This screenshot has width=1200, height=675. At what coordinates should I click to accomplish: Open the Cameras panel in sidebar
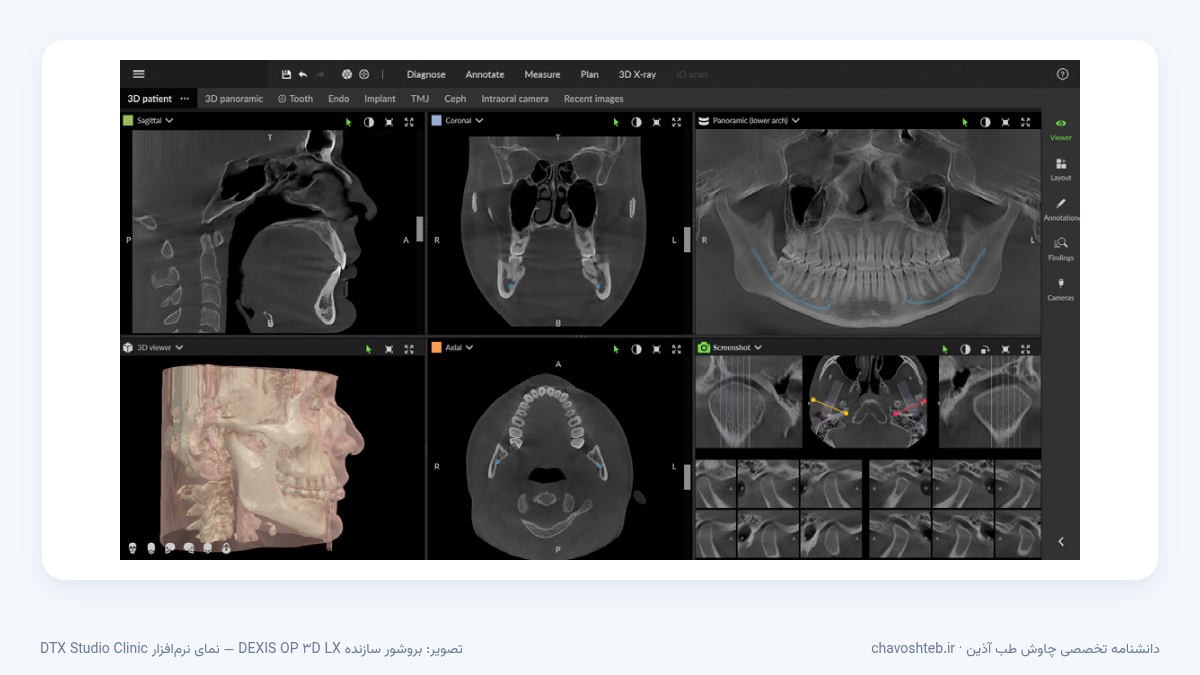pyautogui.click(x=1061, y=289)
